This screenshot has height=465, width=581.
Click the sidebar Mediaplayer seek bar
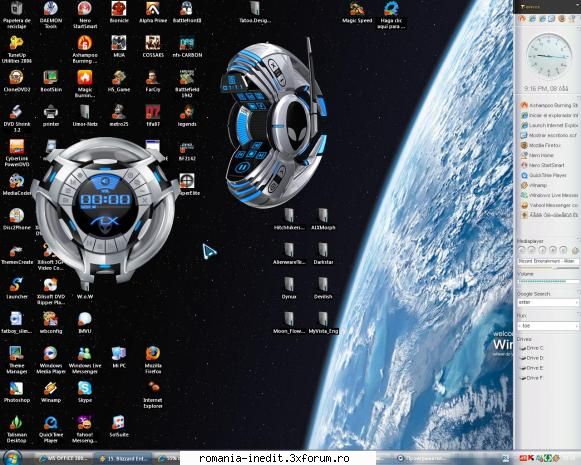point(548,268)
